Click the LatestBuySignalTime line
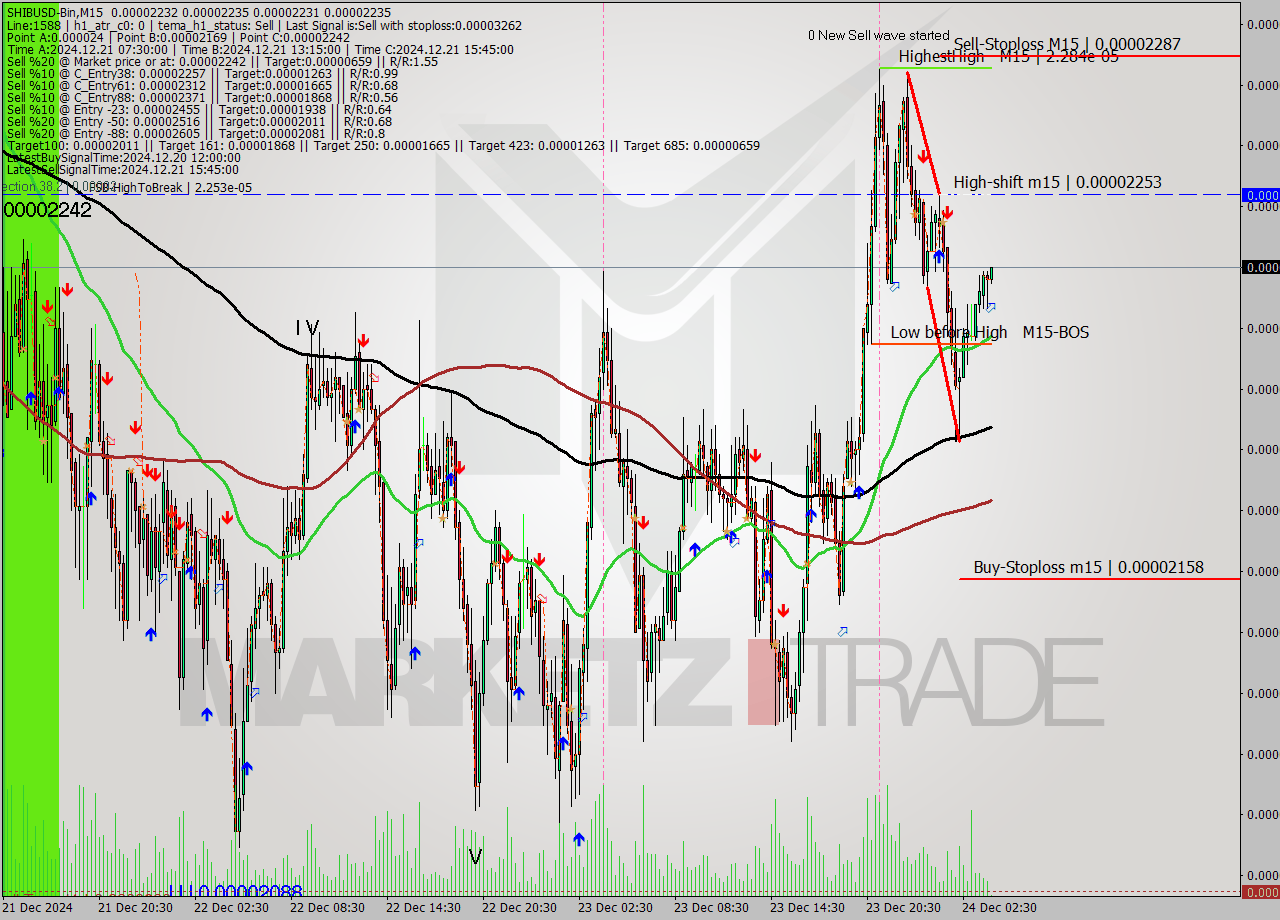The width and height of the screenshot is (1280, 920). coord(123,157)
